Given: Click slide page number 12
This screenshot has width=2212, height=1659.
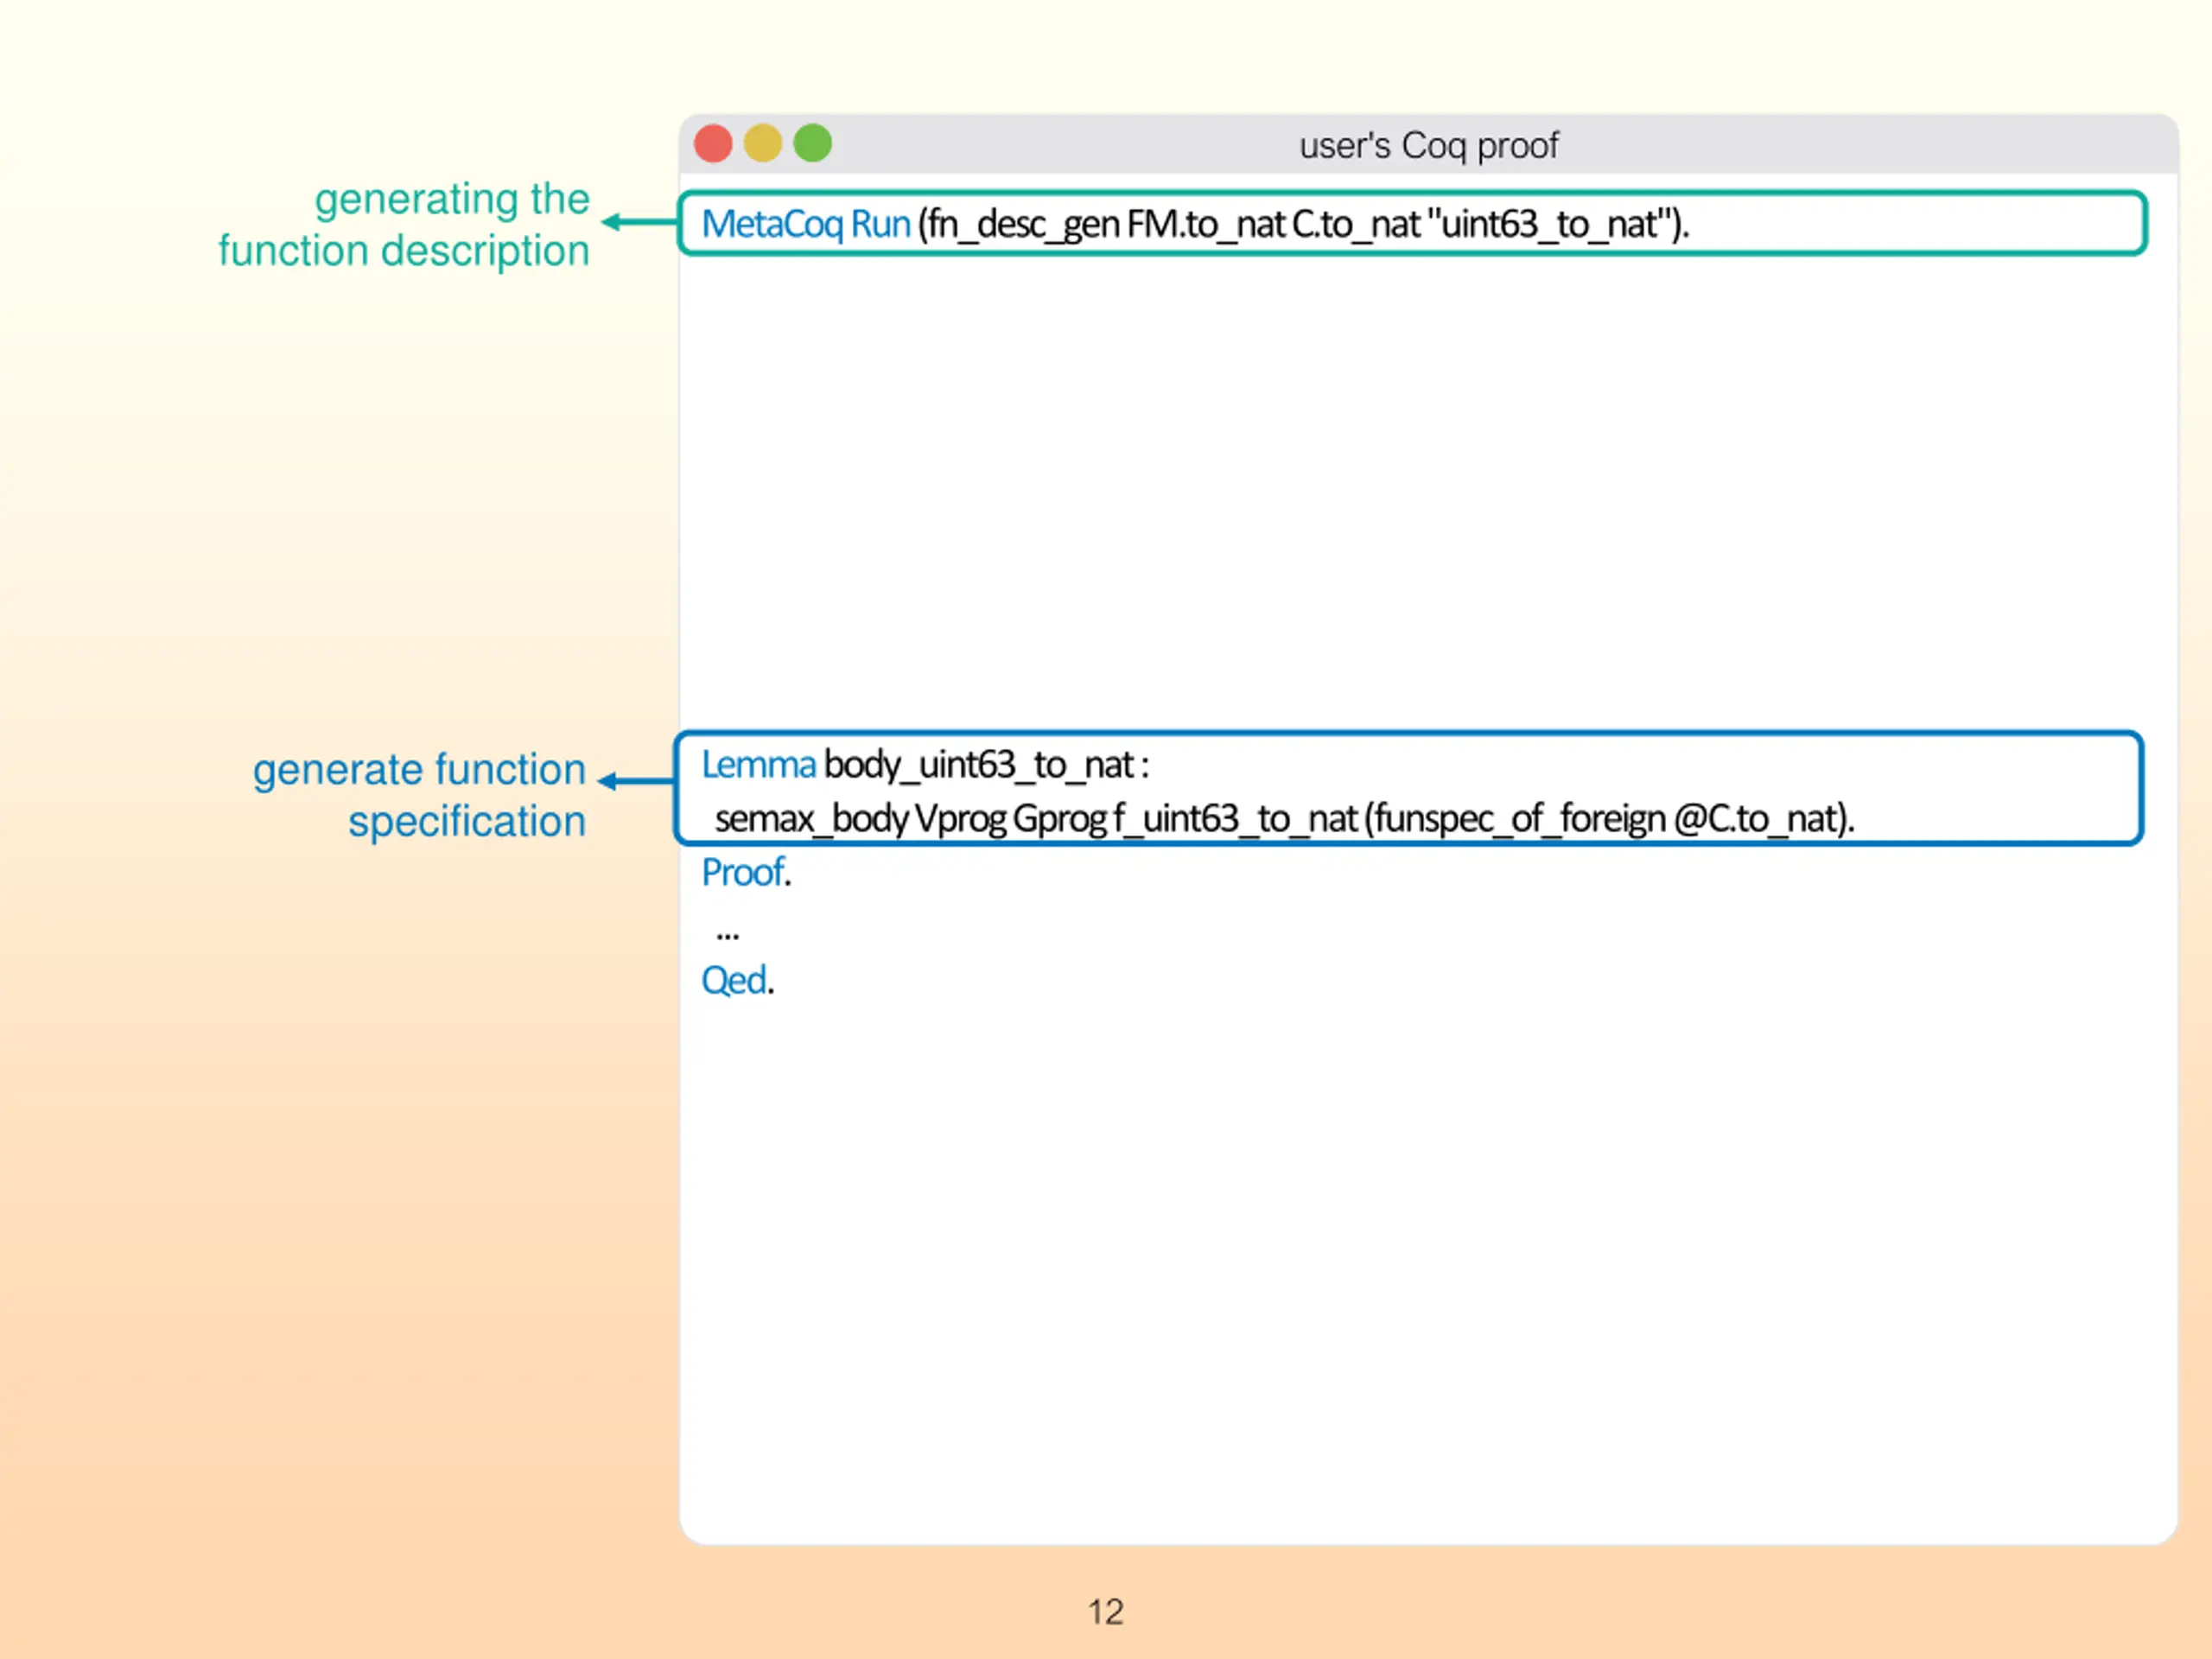Looking at the screenshot, I should point(1106,1612).
